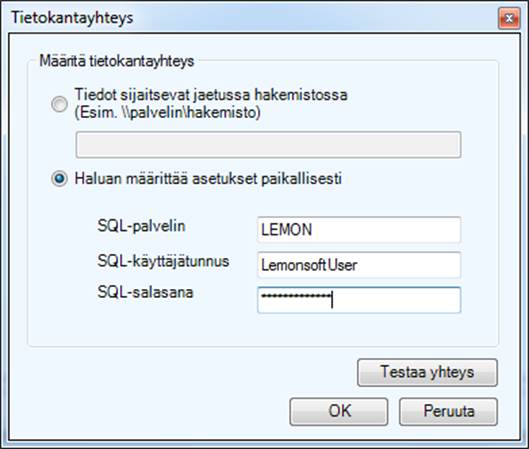Focus the SQL-palvelin field containing LEMON
529x449 pixels.
[359, 230]
